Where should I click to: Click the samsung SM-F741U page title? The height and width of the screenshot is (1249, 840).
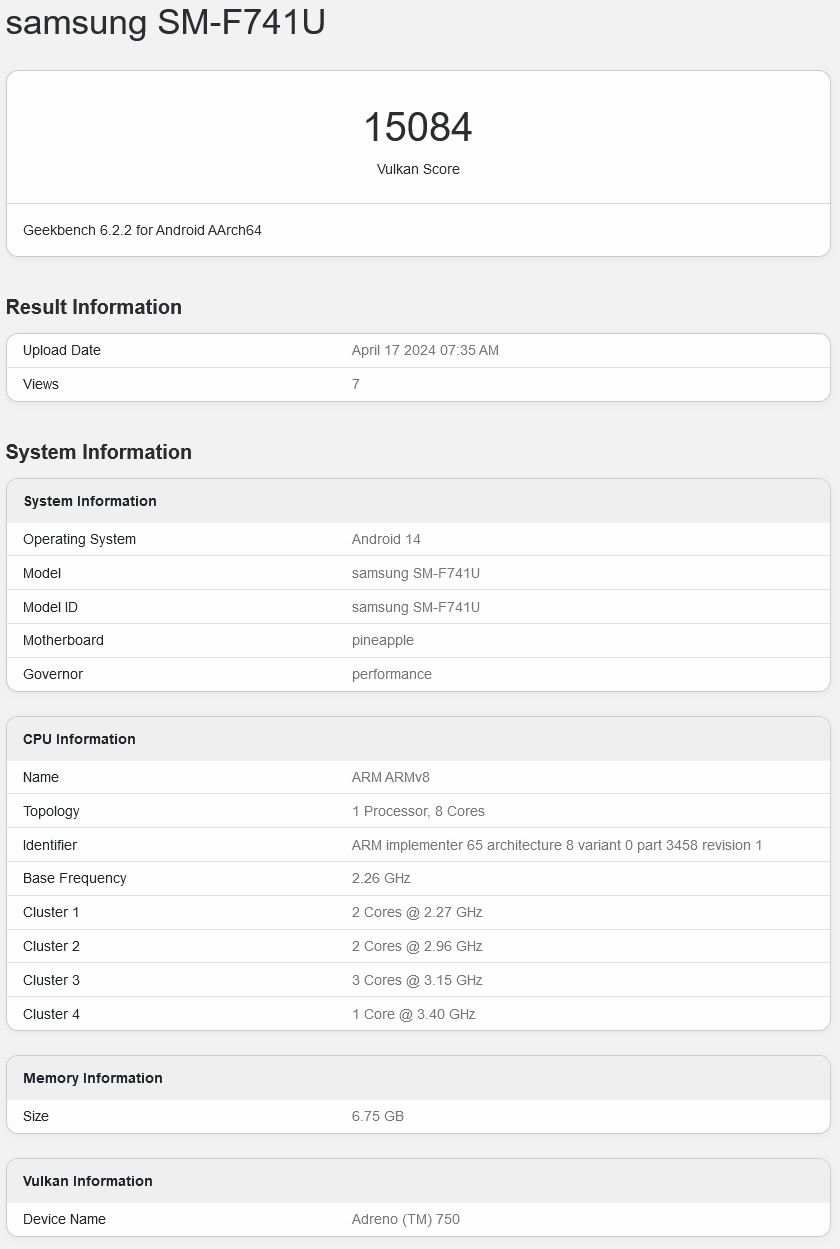point(166,22)
